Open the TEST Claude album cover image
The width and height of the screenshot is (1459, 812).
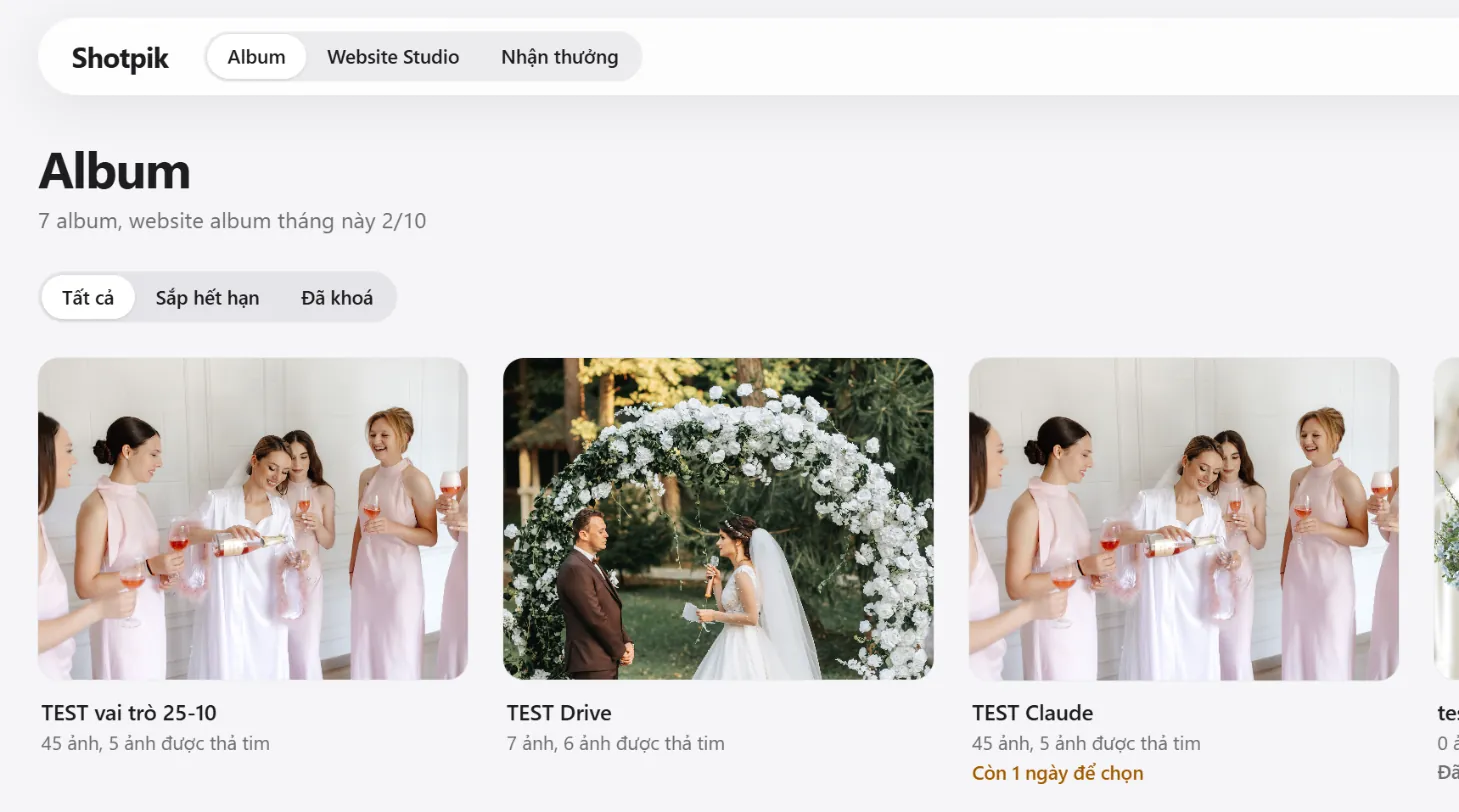(1184, 519)
